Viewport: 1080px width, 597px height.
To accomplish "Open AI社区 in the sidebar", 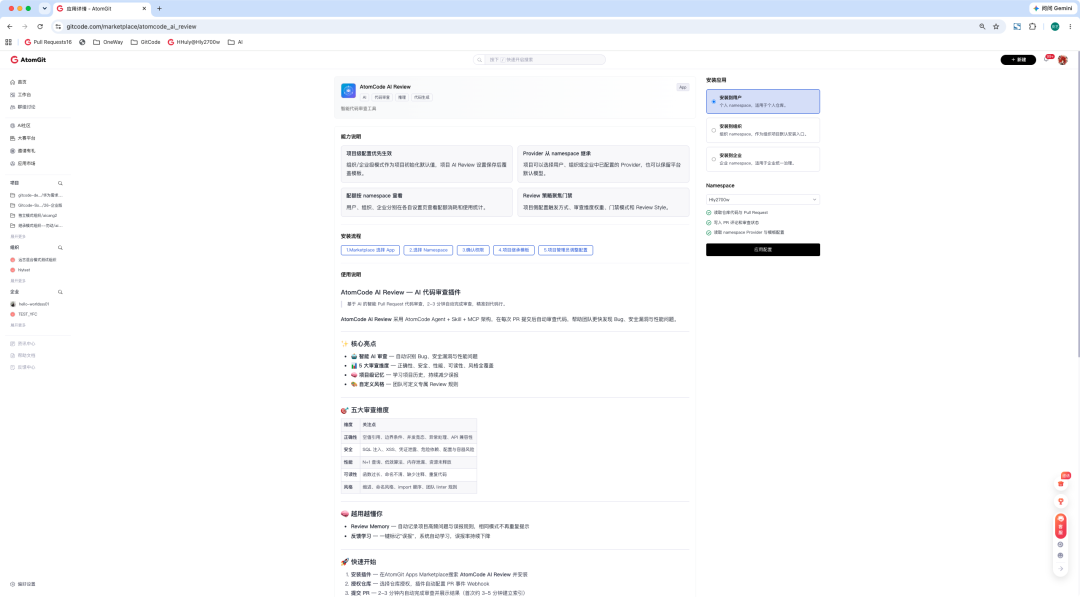I will [x=23, y=125].
